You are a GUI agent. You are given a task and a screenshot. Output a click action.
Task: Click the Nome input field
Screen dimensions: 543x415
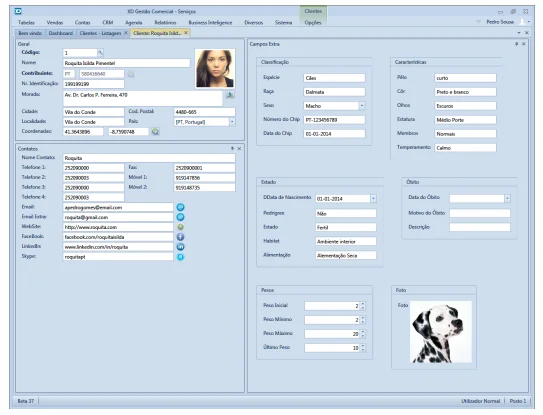126,63
